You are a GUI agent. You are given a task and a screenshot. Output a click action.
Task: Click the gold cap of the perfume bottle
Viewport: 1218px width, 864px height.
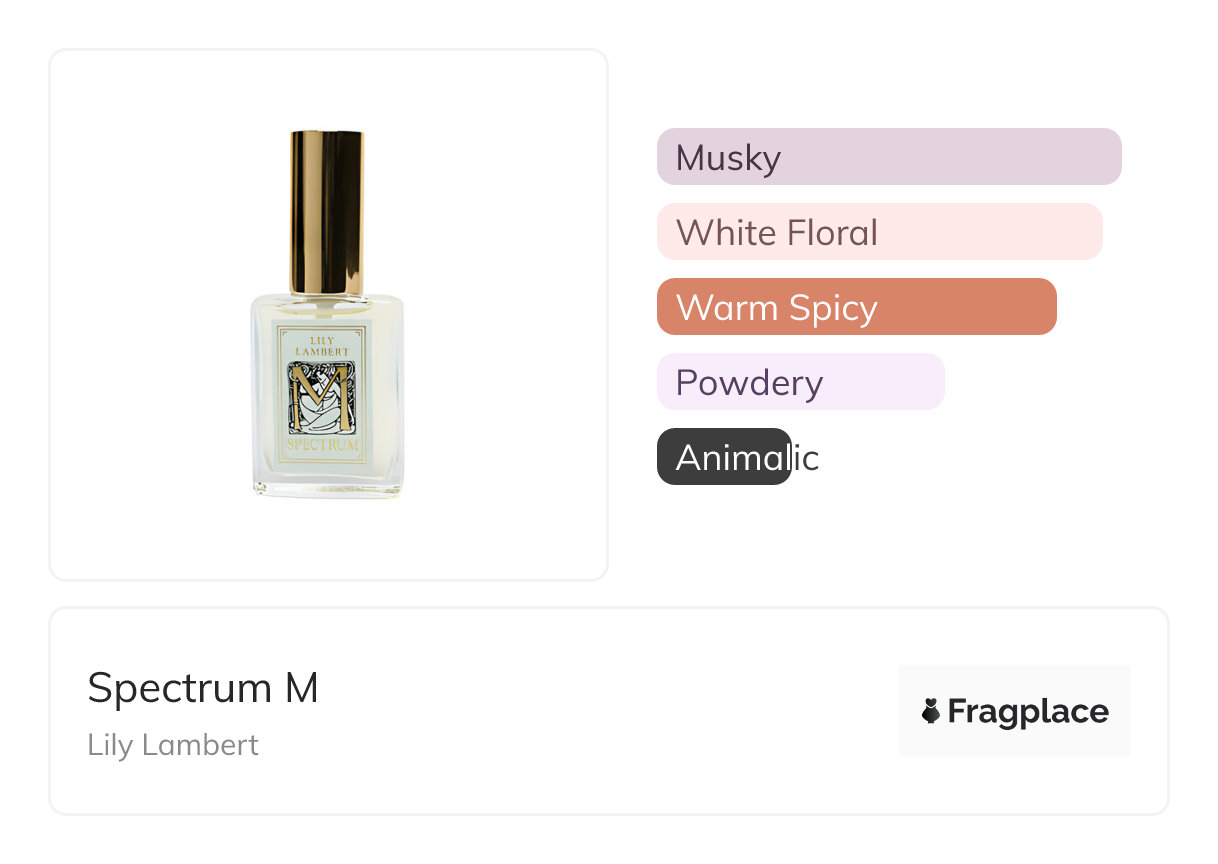327,211
